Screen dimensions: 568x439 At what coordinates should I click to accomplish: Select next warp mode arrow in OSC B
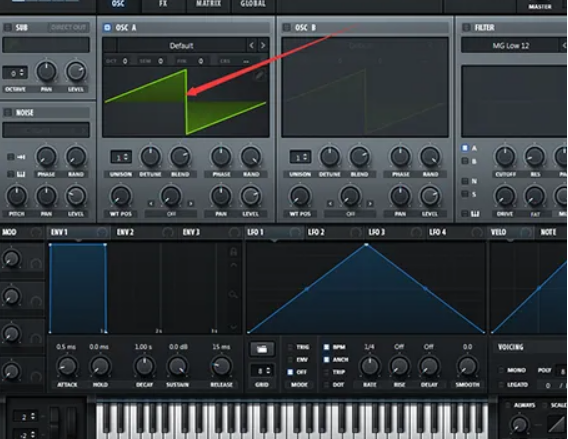[x=370, y=204]
